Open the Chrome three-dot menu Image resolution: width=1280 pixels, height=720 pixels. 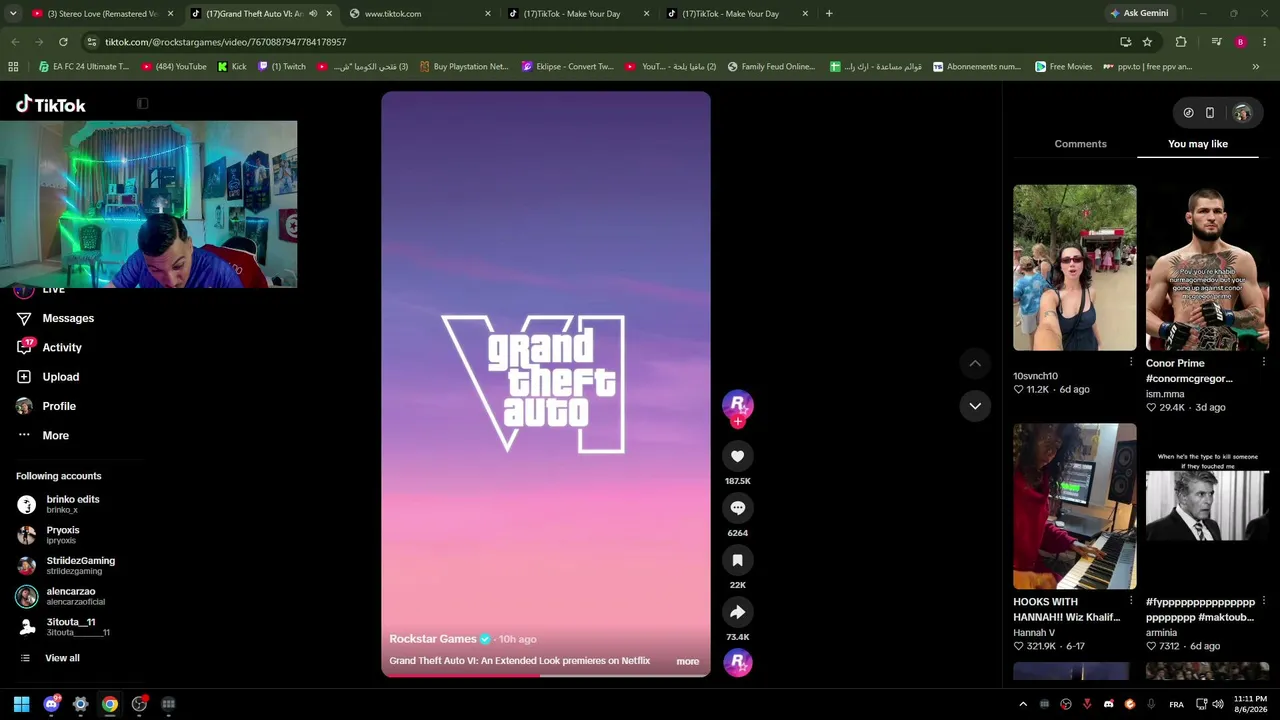pyautogui.click(x=1265, y=42)
